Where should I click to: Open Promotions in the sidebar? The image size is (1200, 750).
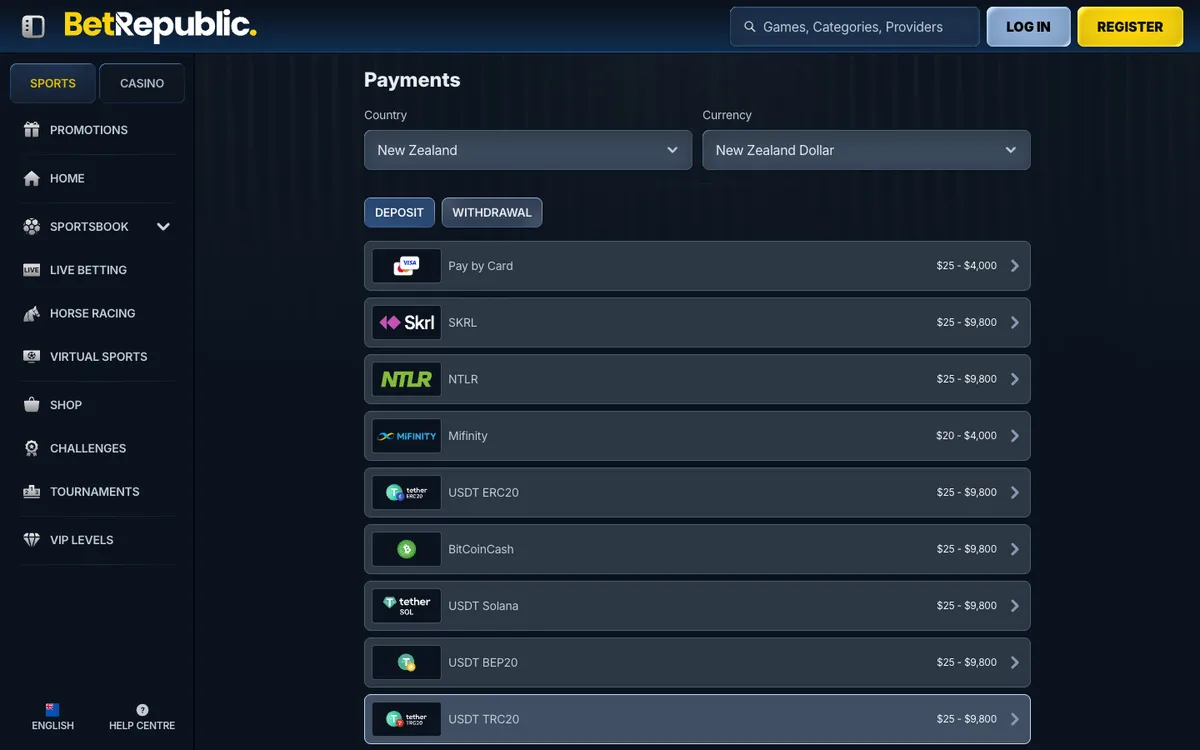tap(89, 130)
